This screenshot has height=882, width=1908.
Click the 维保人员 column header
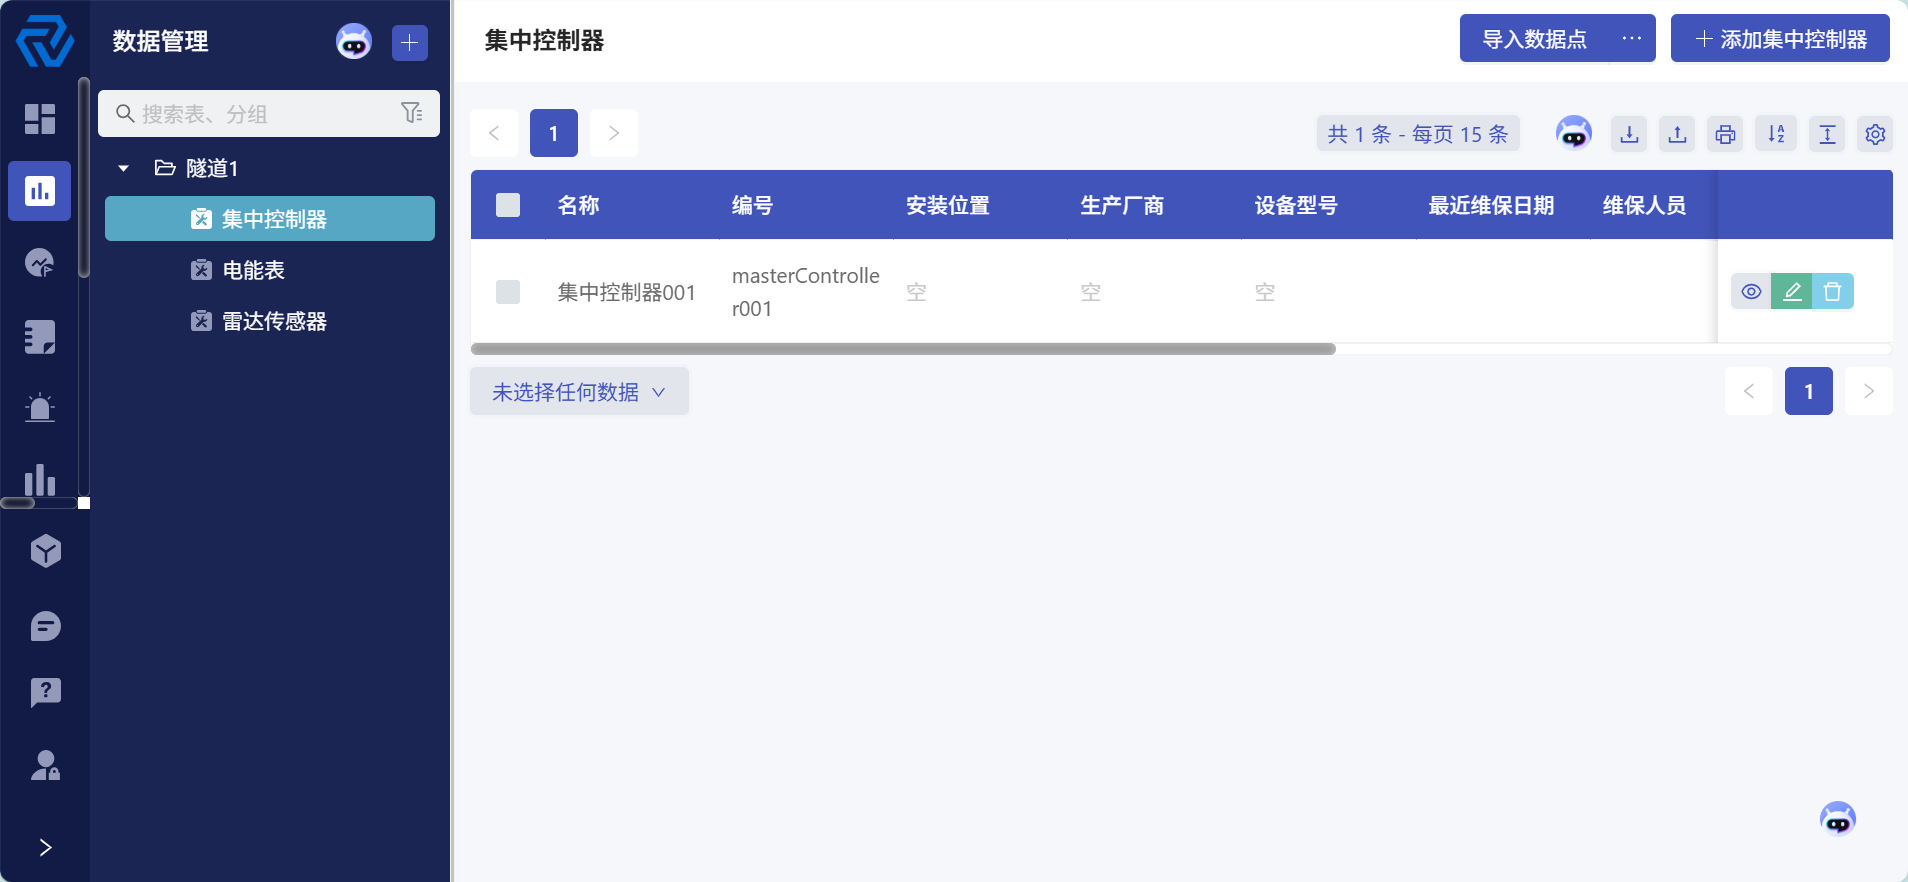1644,205
